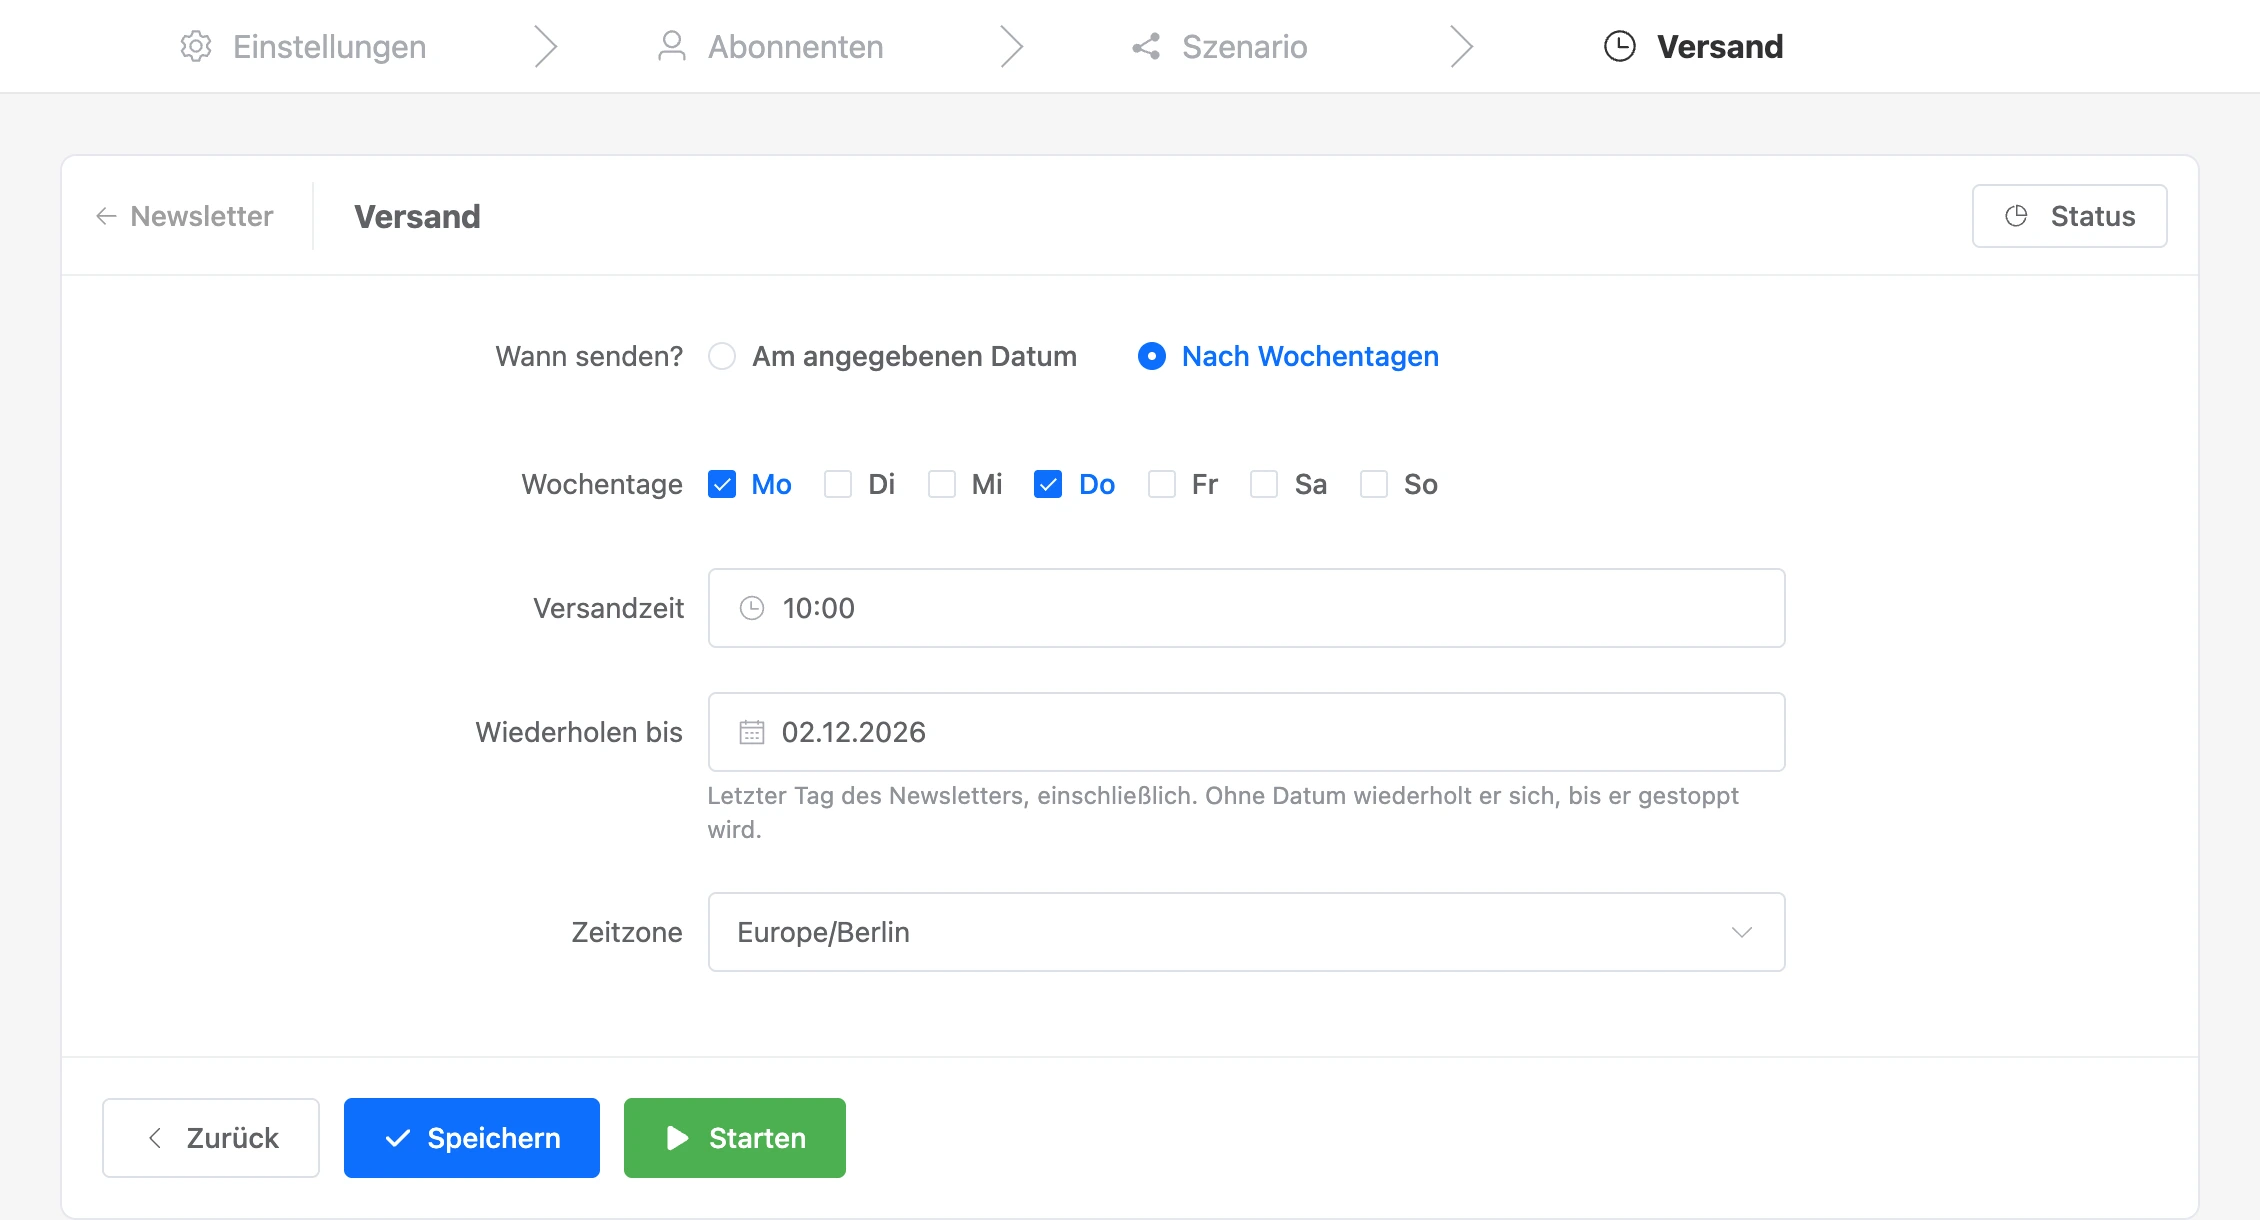Enable the Mi weekday checkbox

[942, 484]
